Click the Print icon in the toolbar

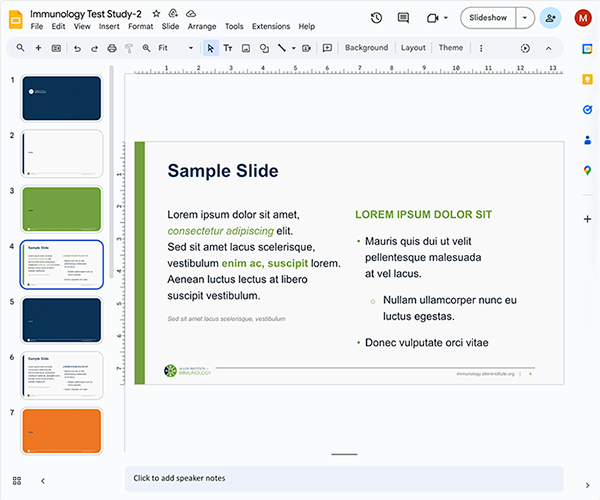click(112, 48)
